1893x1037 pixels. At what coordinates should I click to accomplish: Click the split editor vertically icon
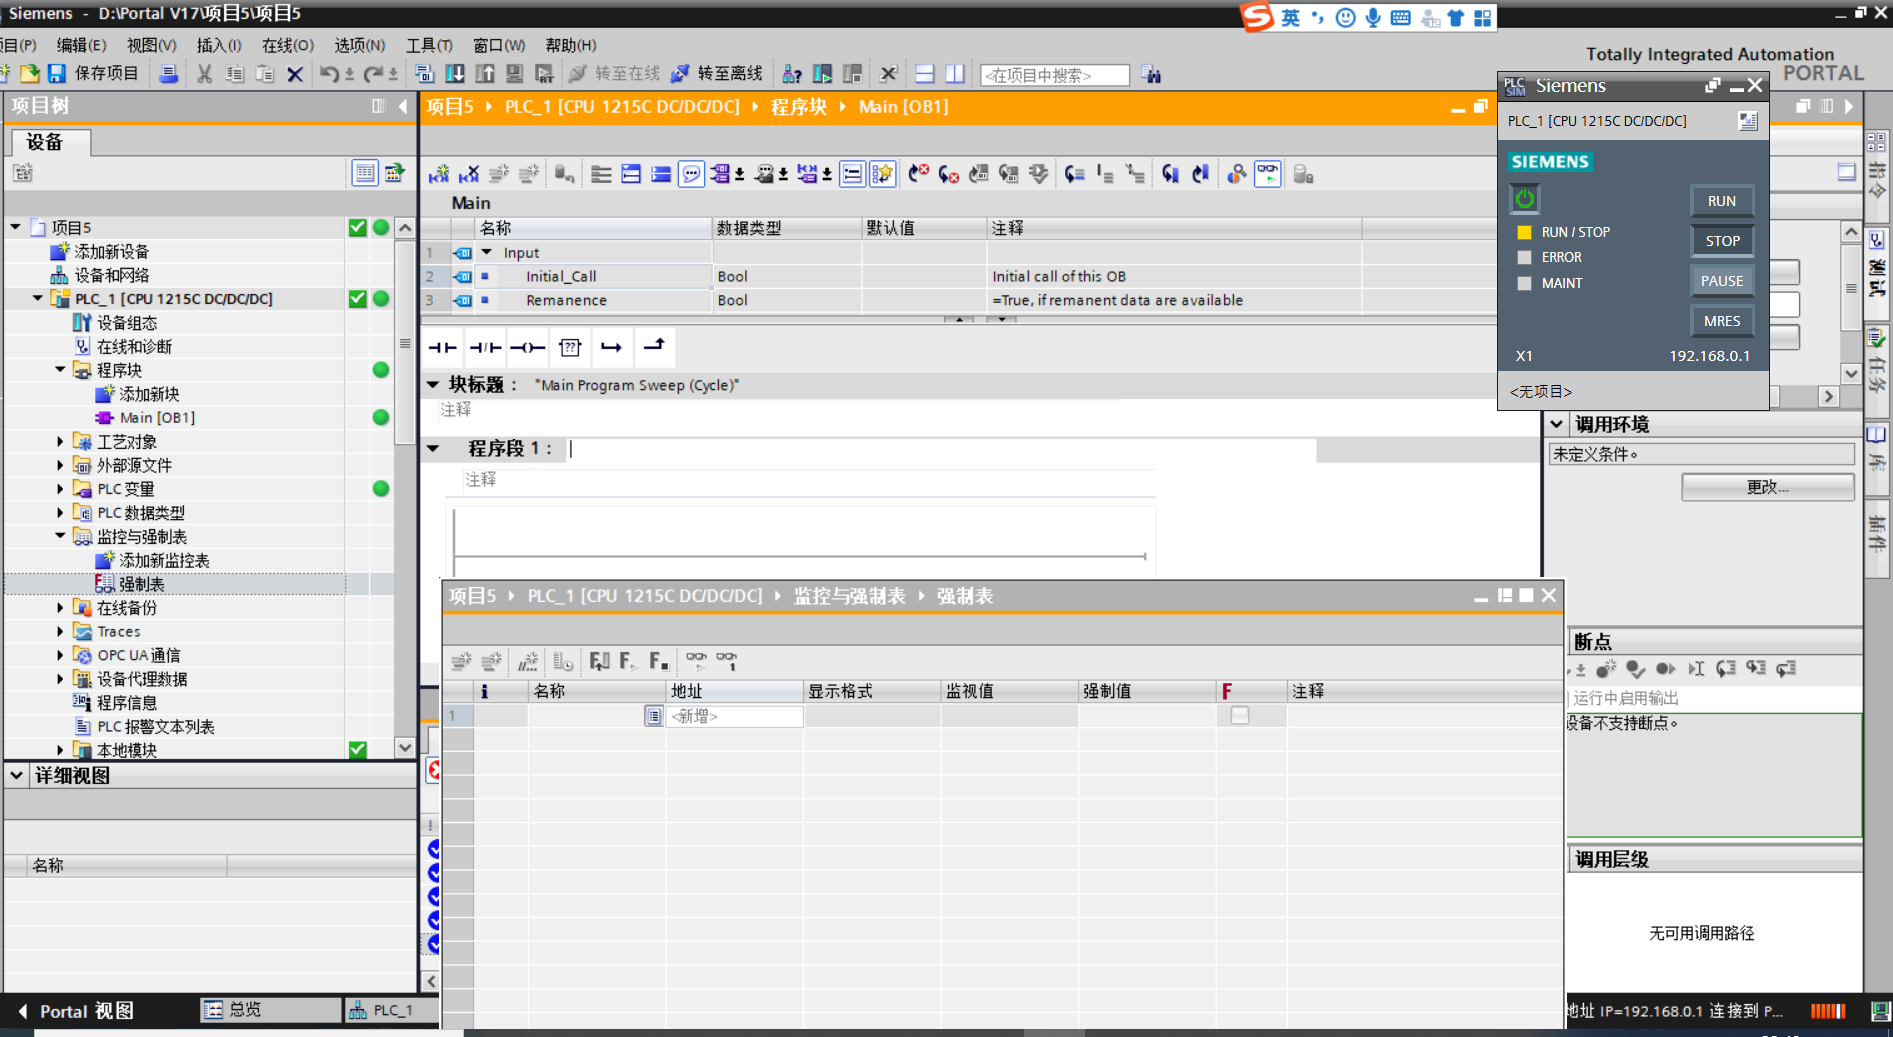click(955, 74)
